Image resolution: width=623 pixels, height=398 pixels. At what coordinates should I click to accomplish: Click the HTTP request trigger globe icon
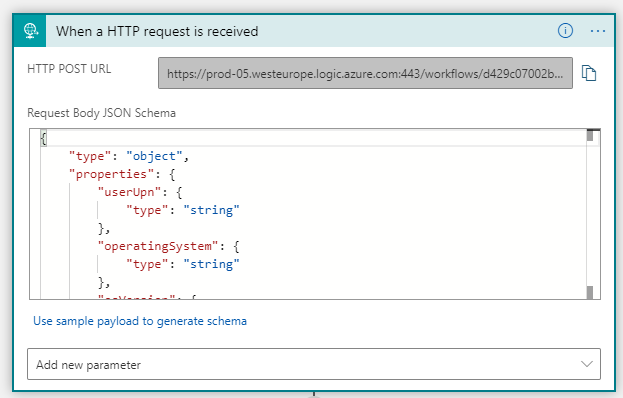tap(30, 31)
